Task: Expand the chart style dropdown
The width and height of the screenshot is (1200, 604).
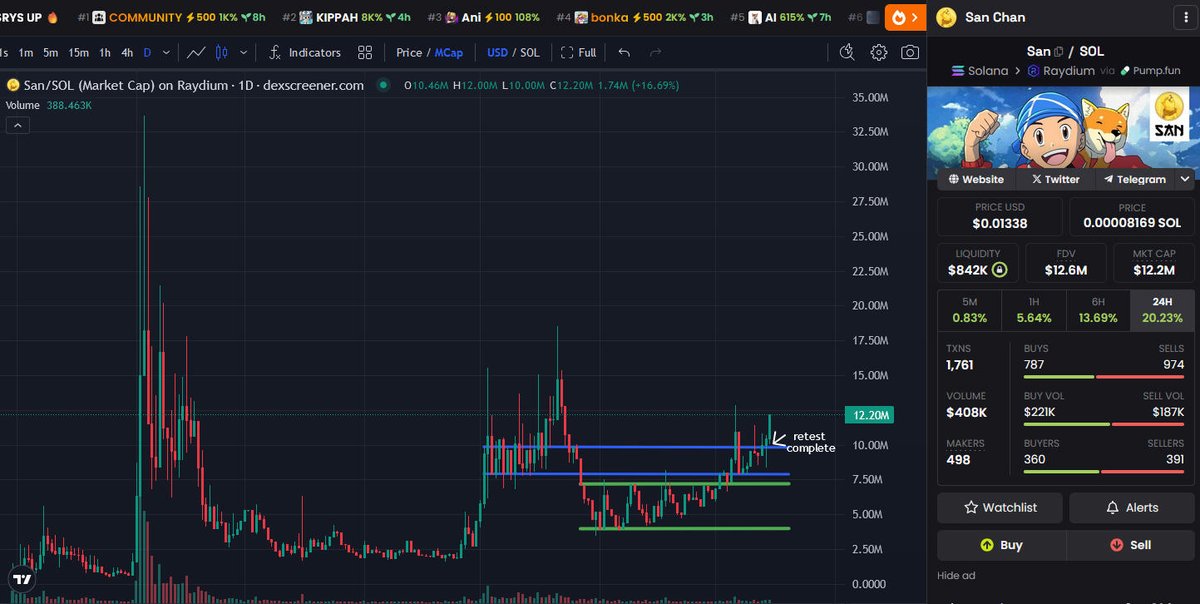Action: (243, 52)
